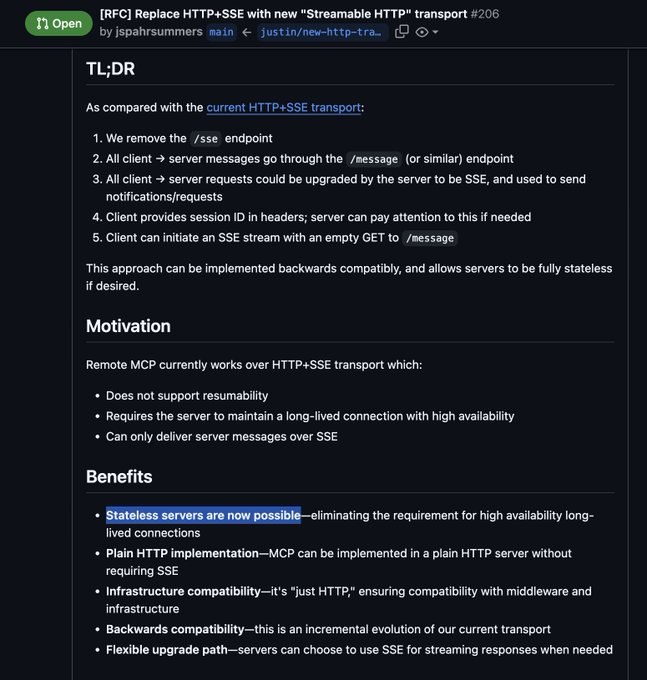Screen dimensions: 647x680
Task: Click the Motivation heading
Action: [128, 326]
